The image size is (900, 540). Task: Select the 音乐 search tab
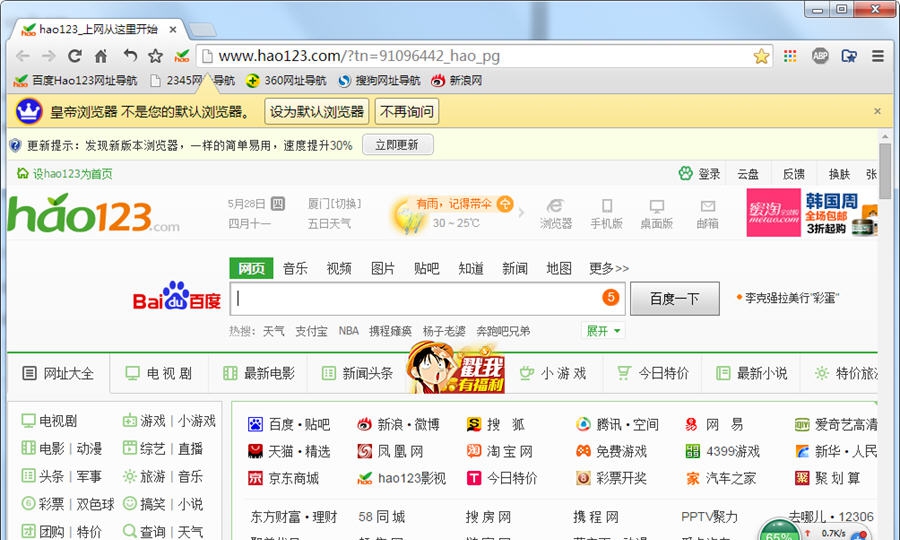tap(295, 269)
